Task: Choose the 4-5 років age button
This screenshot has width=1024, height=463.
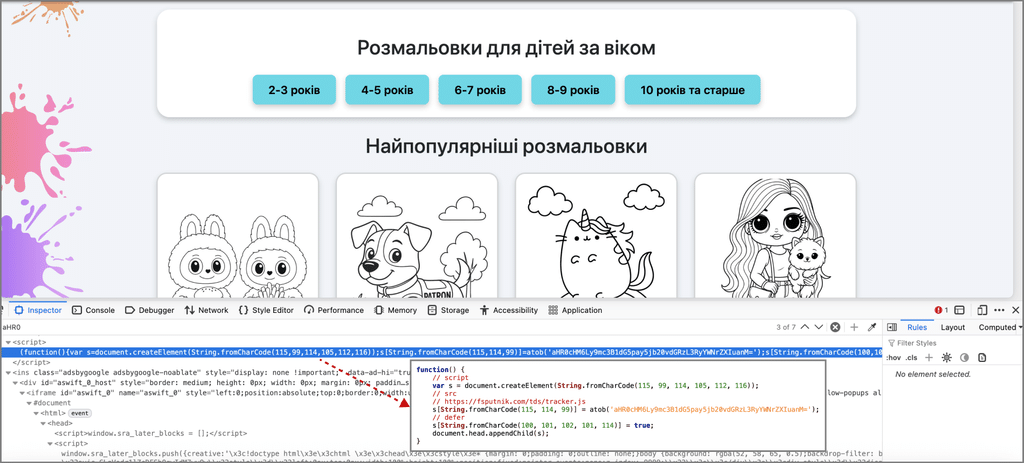Action: pyautogui.click(x=387, y=90)
